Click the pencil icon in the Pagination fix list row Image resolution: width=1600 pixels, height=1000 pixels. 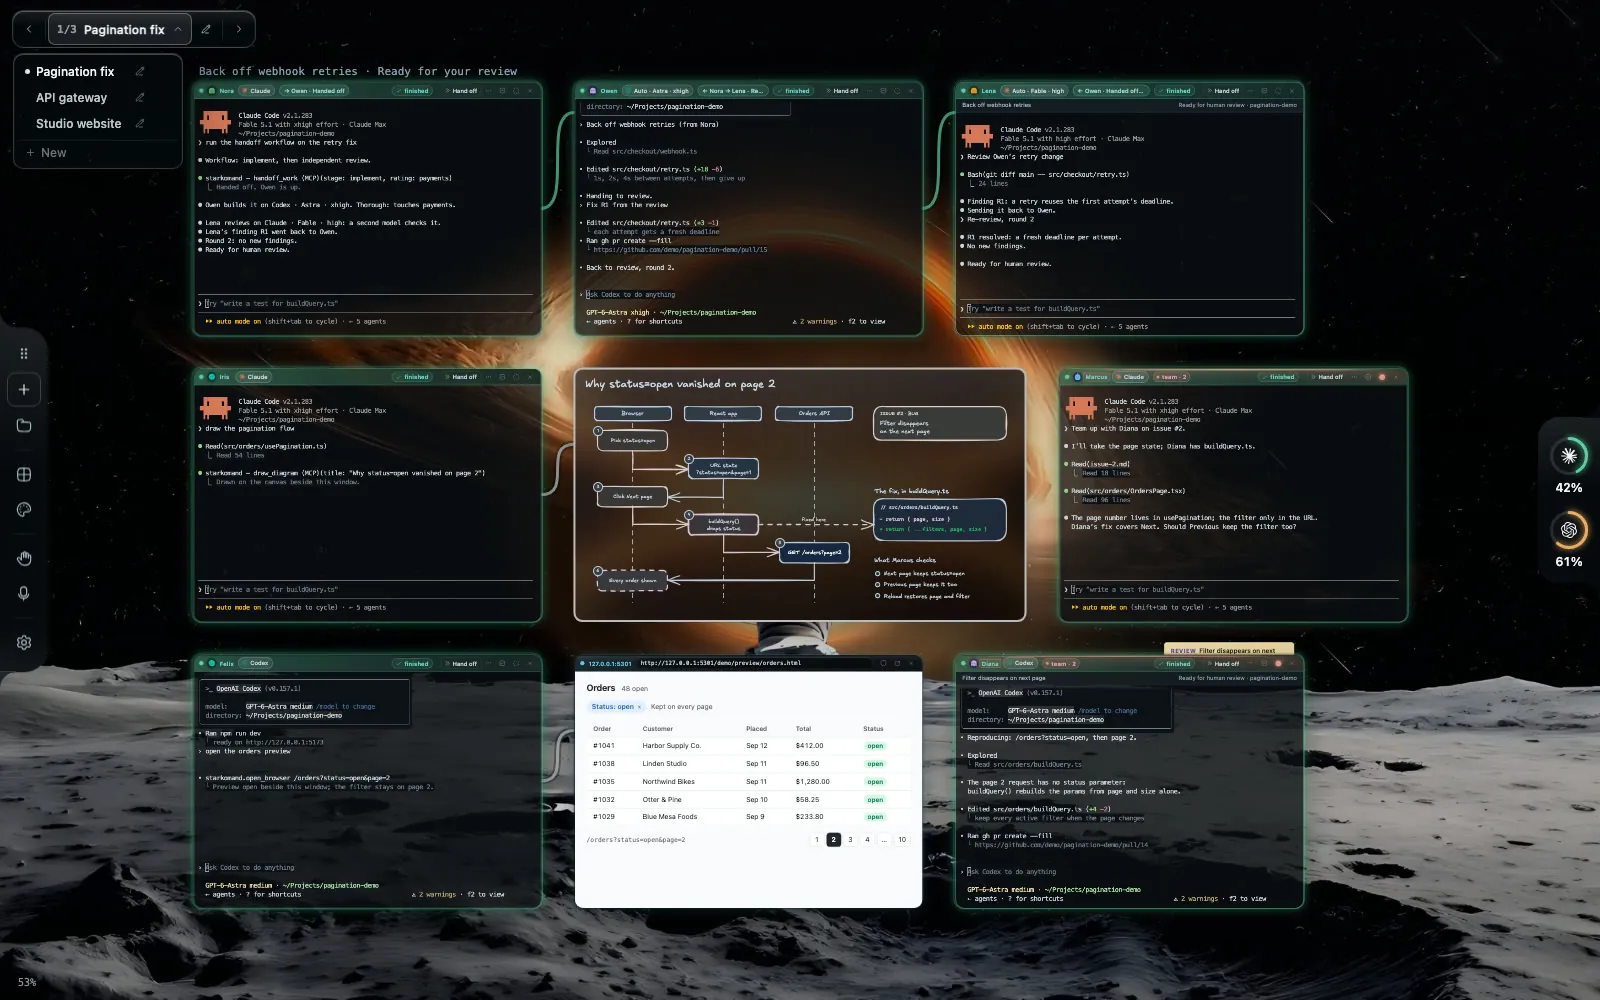point(140,72)
